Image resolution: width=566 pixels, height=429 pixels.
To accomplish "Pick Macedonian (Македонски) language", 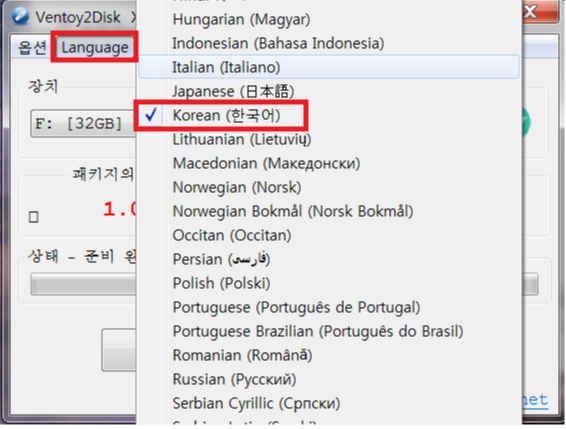I will coord(329,163).
